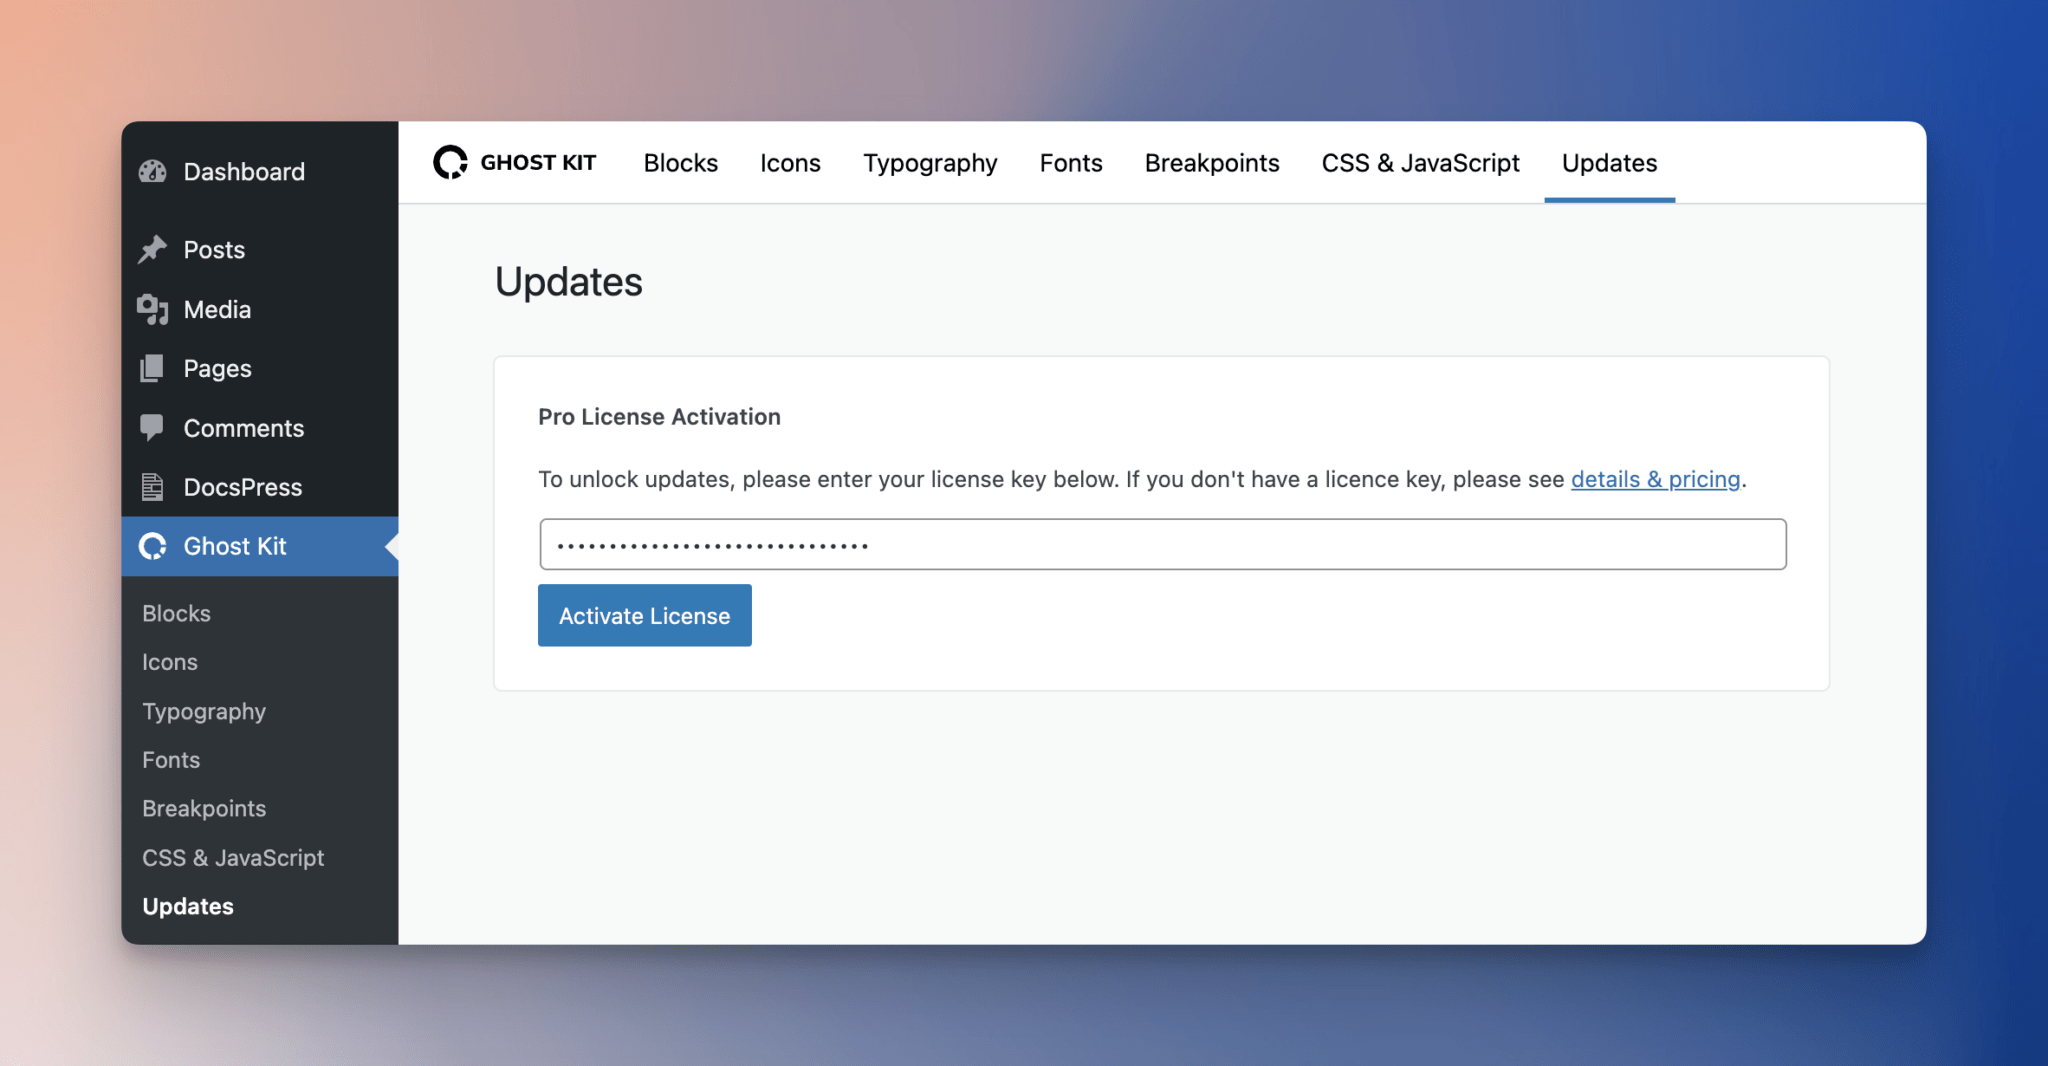Viewport: 2048px width, 1066px height.
Task: Click the Posts pushpin icon
Action: 152,250
